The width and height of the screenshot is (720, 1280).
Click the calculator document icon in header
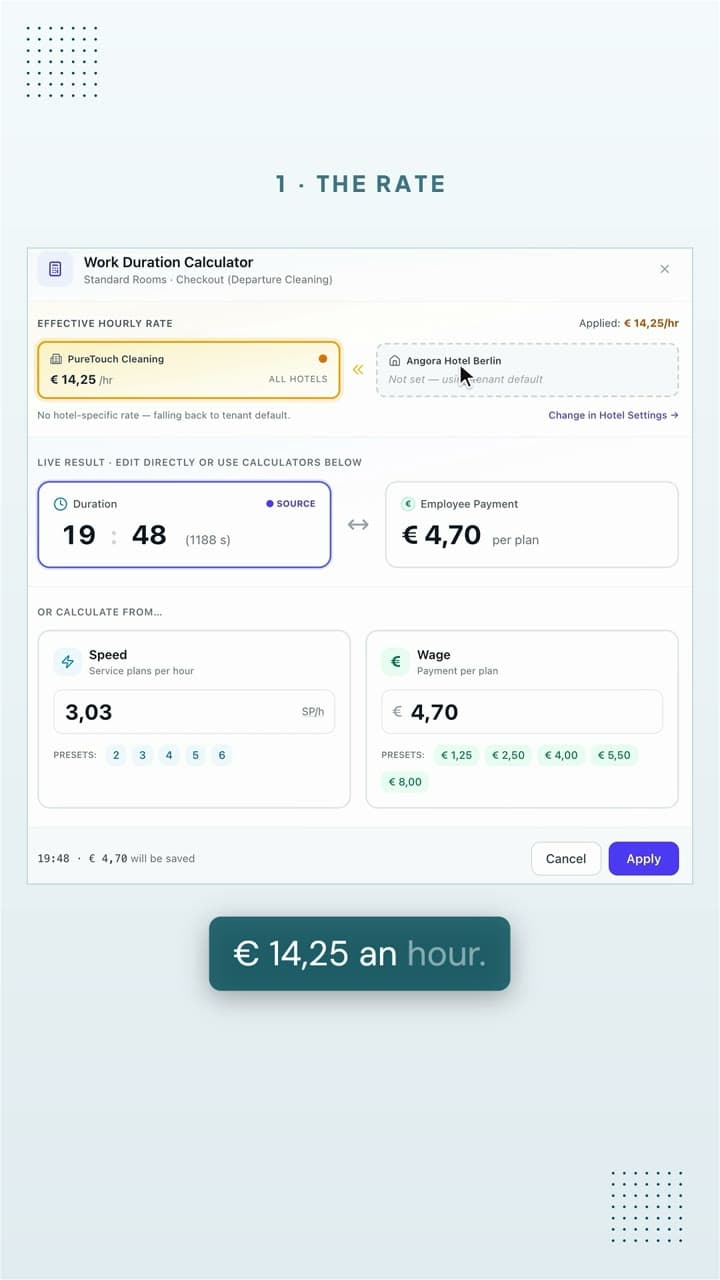55,269
